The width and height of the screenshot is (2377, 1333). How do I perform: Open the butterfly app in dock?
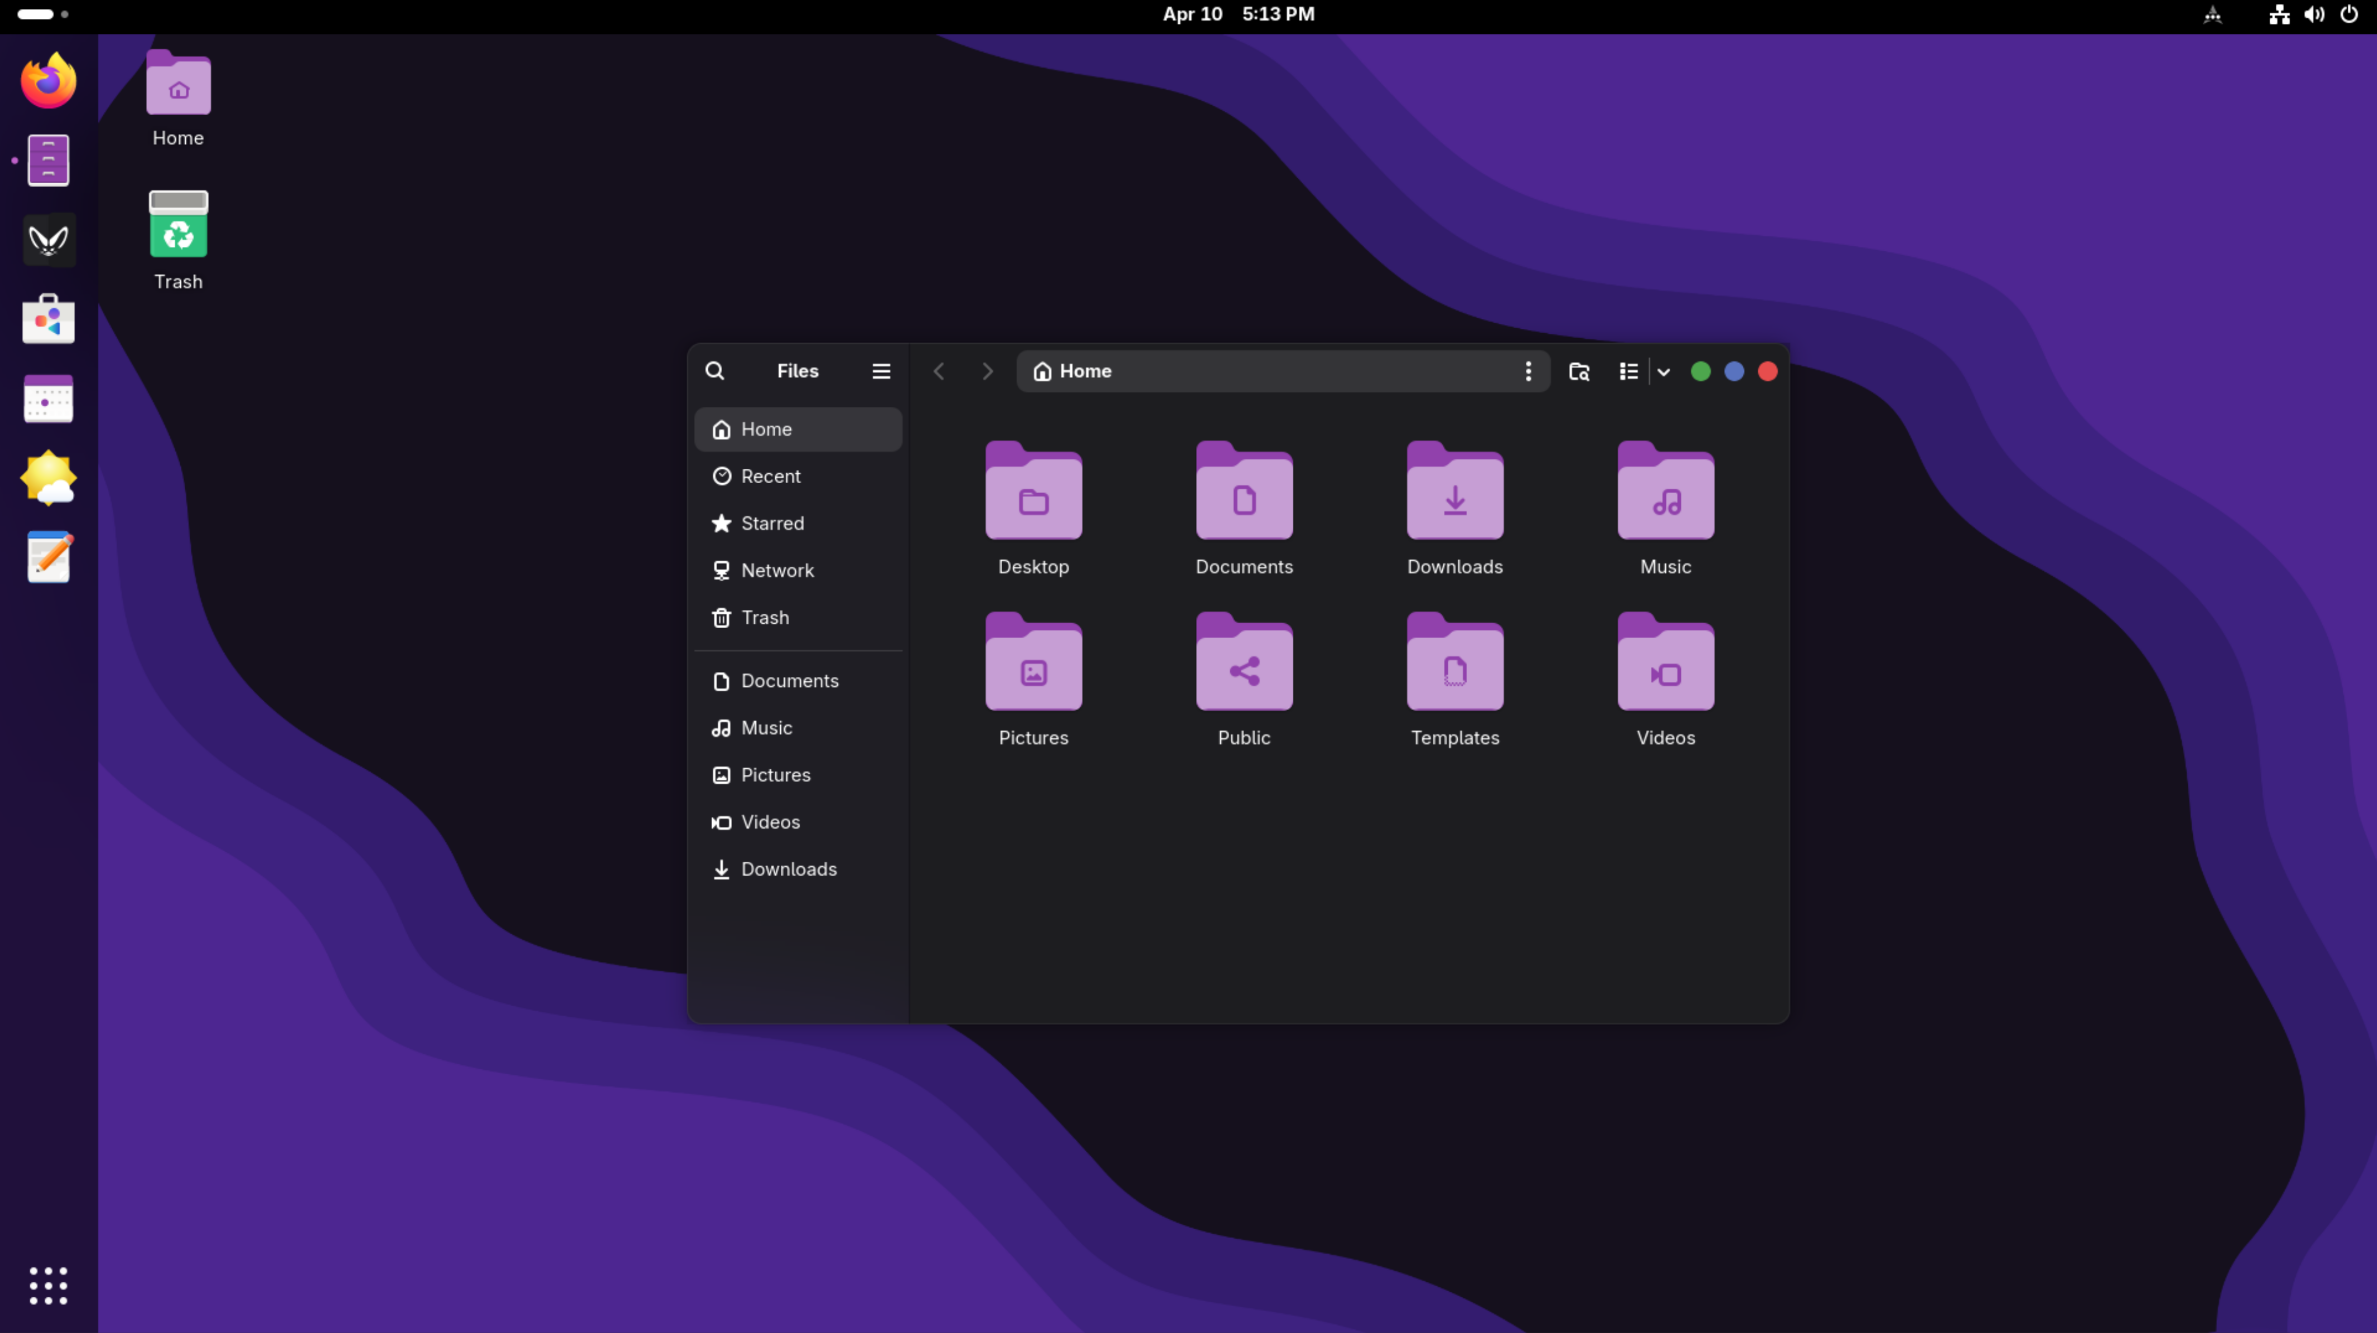click(x=48, y=240)
